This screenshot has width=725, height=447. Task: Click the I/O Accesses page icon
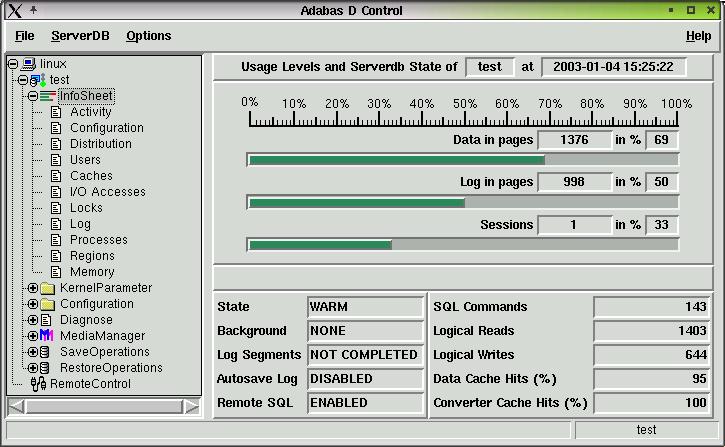pyautogui.click(x=56, y=192)
